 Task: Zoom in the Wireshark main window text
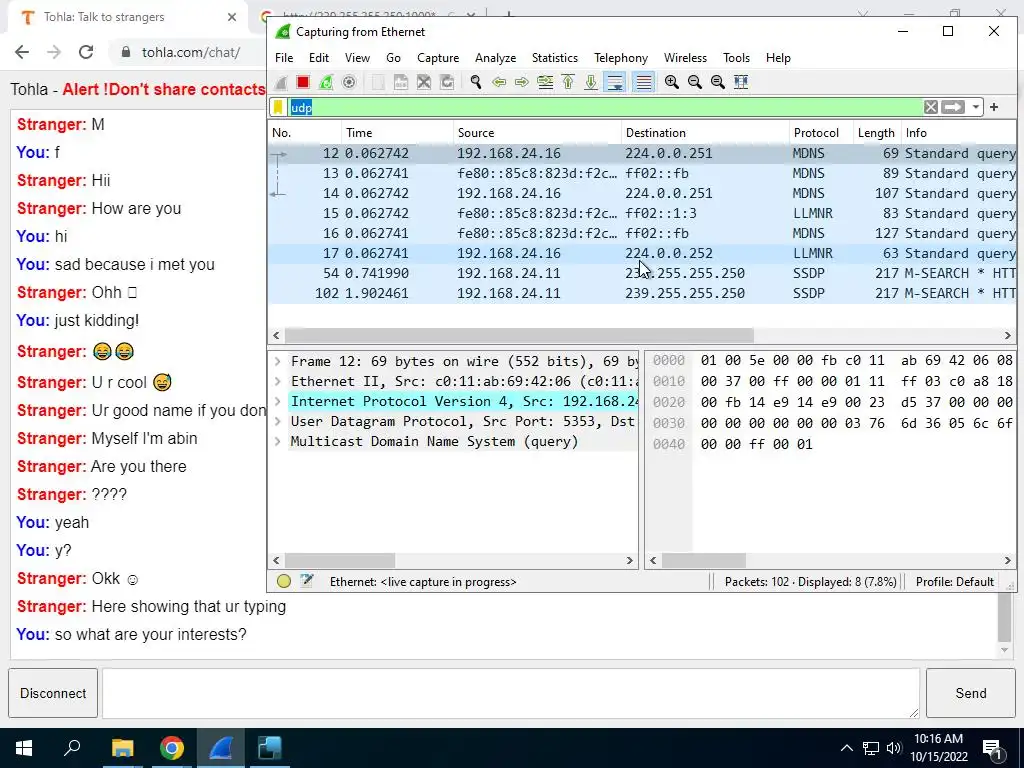pos(671,82)
